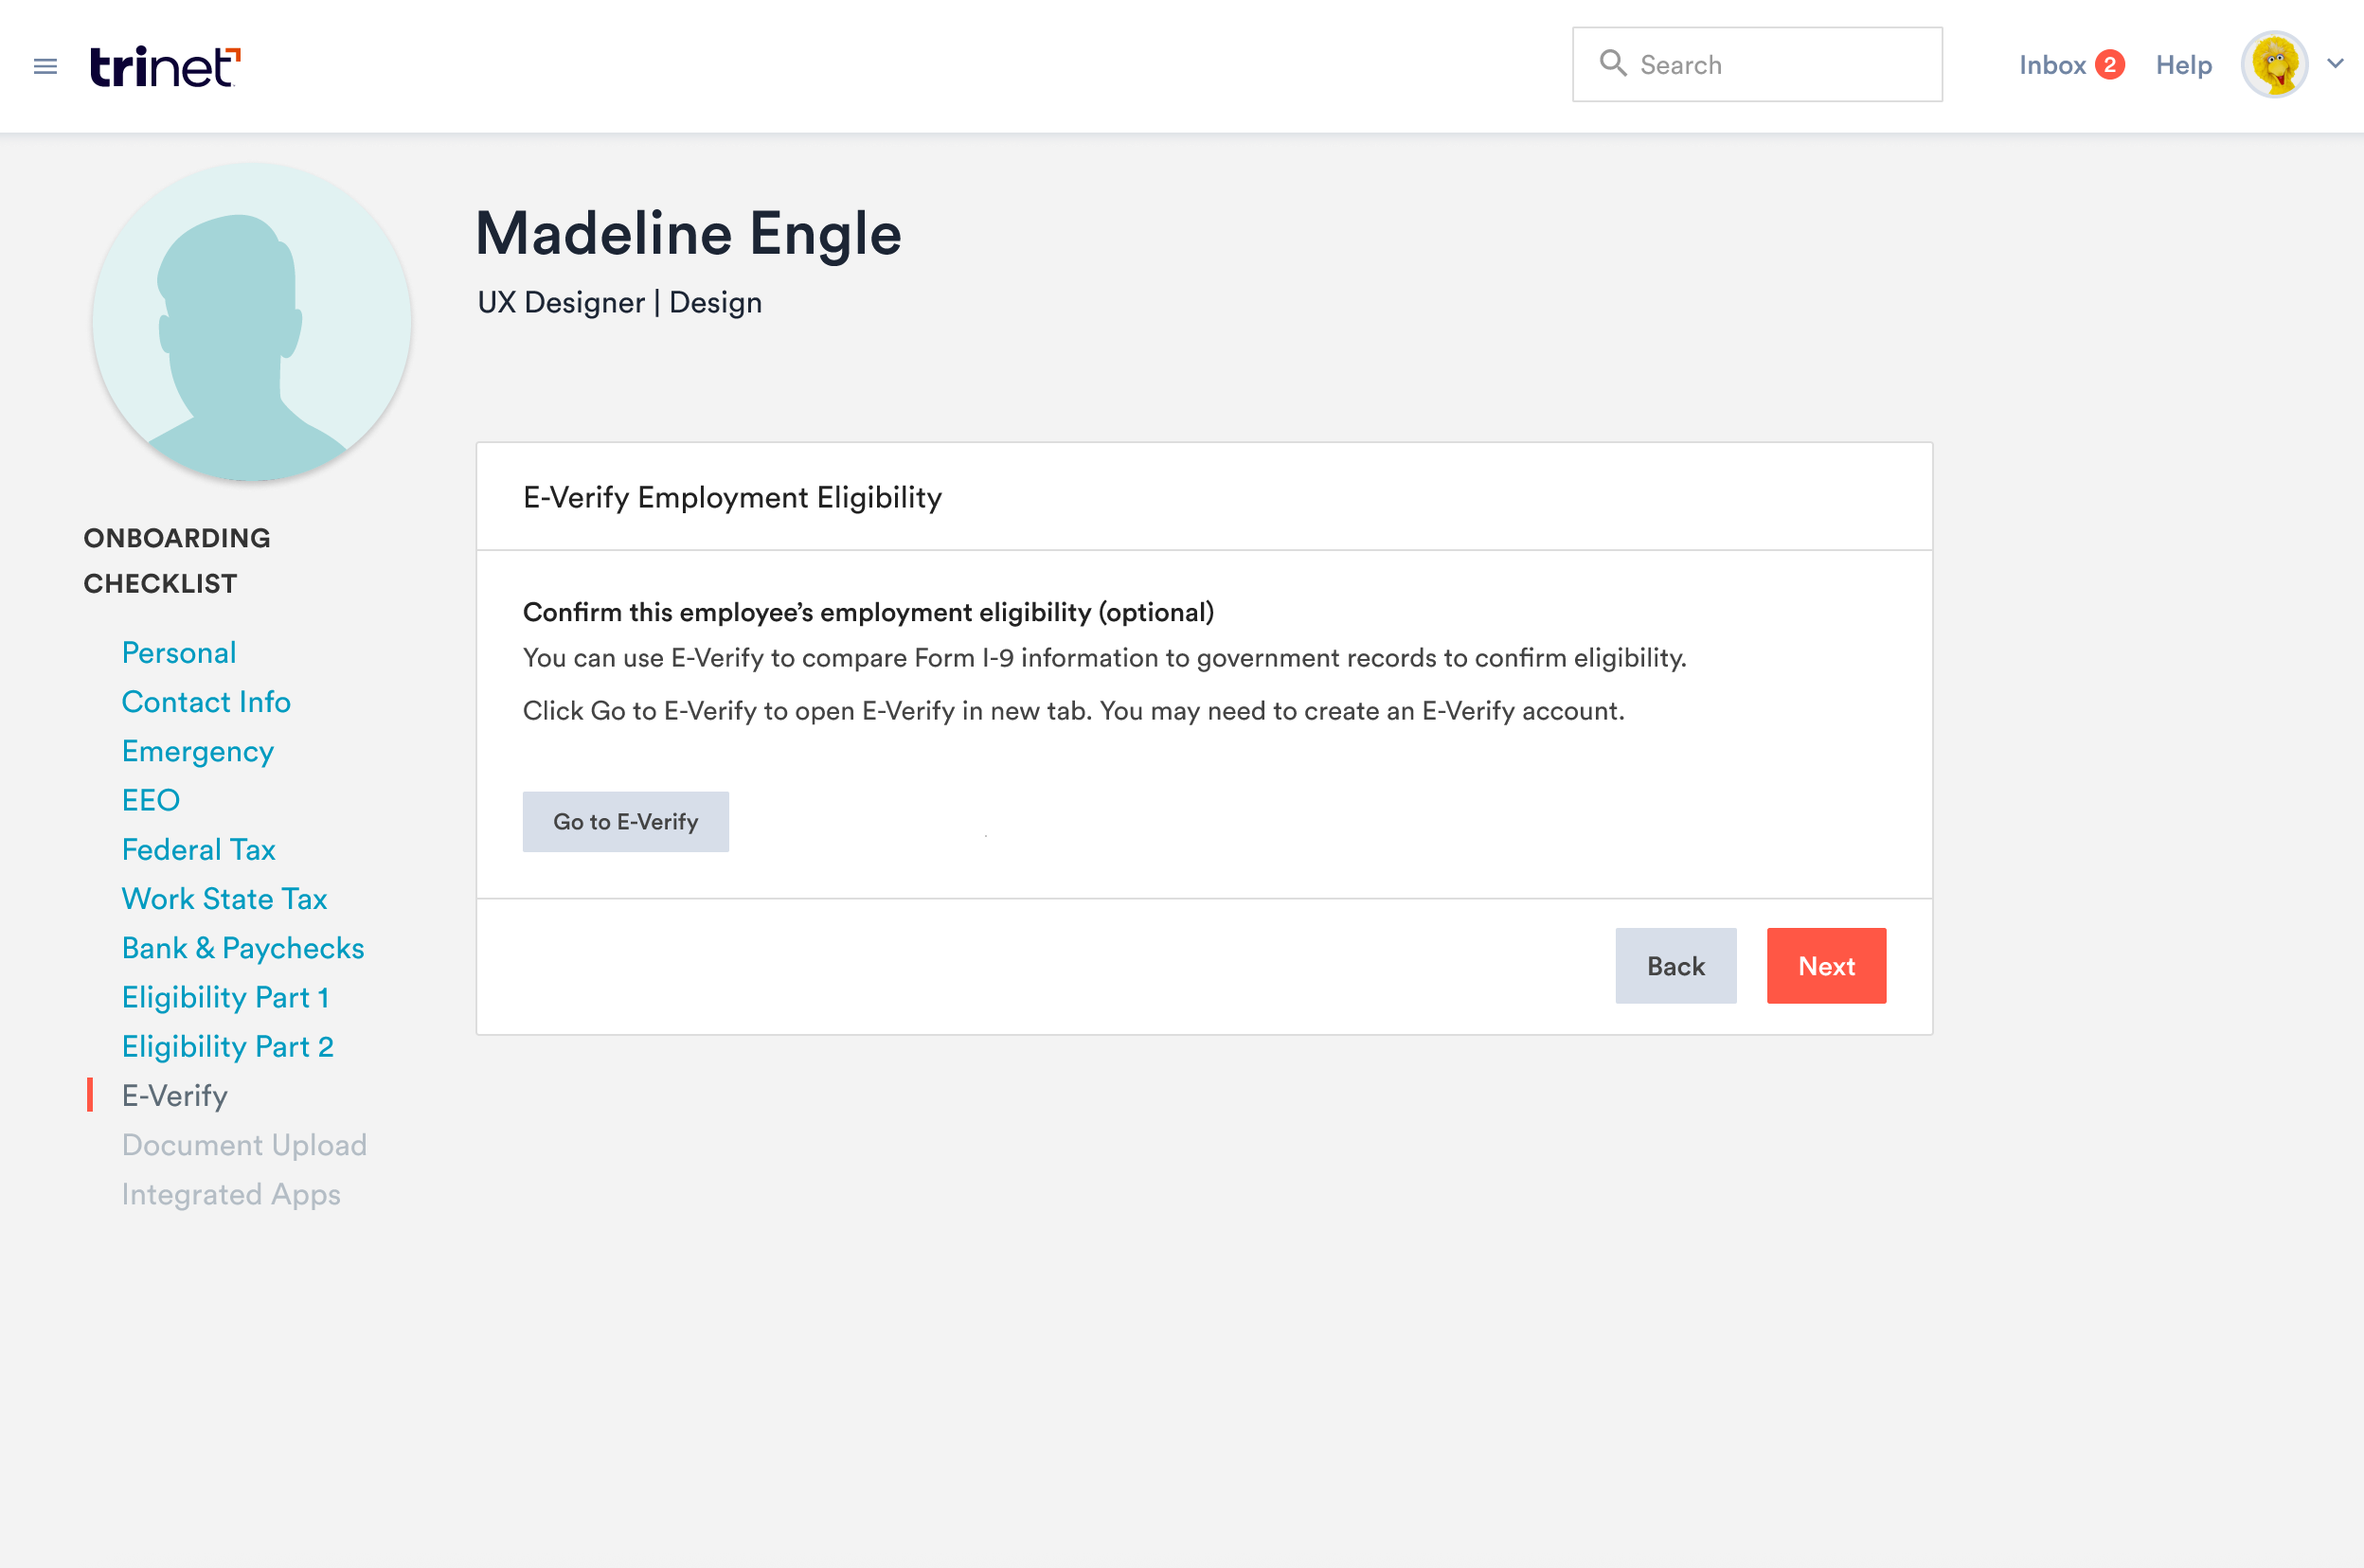Screen dimensions: 2364x1568
Task: Select Work State Tax step
Action: 224,899
